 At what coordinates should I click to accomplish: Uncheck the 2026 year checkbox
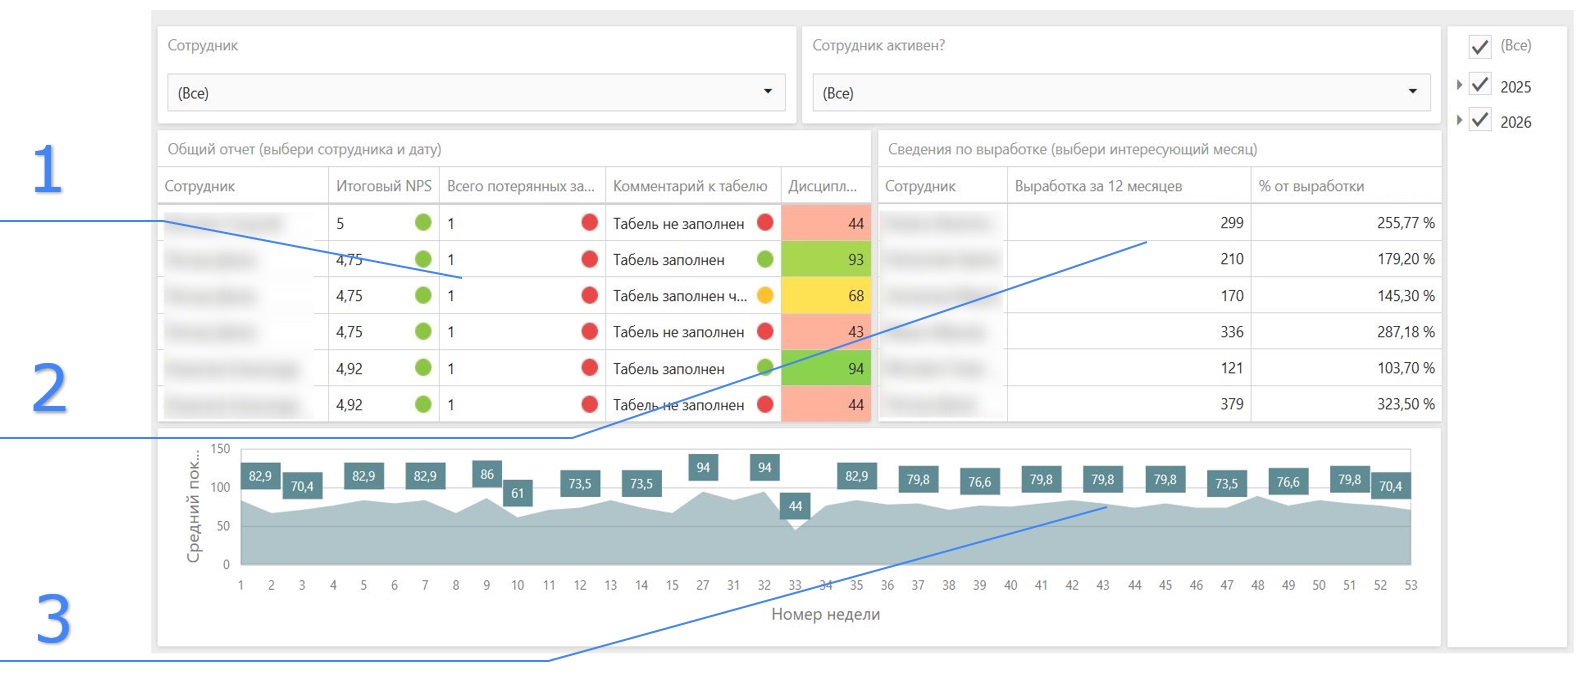[x=1480, y=121]
